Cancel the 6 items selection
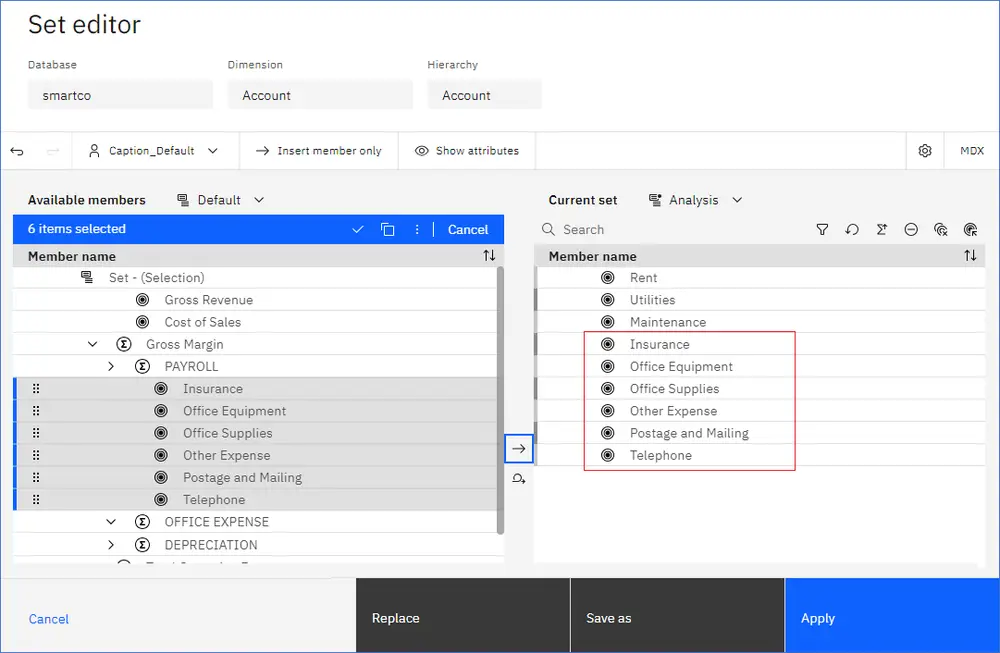 coord(467,230)
